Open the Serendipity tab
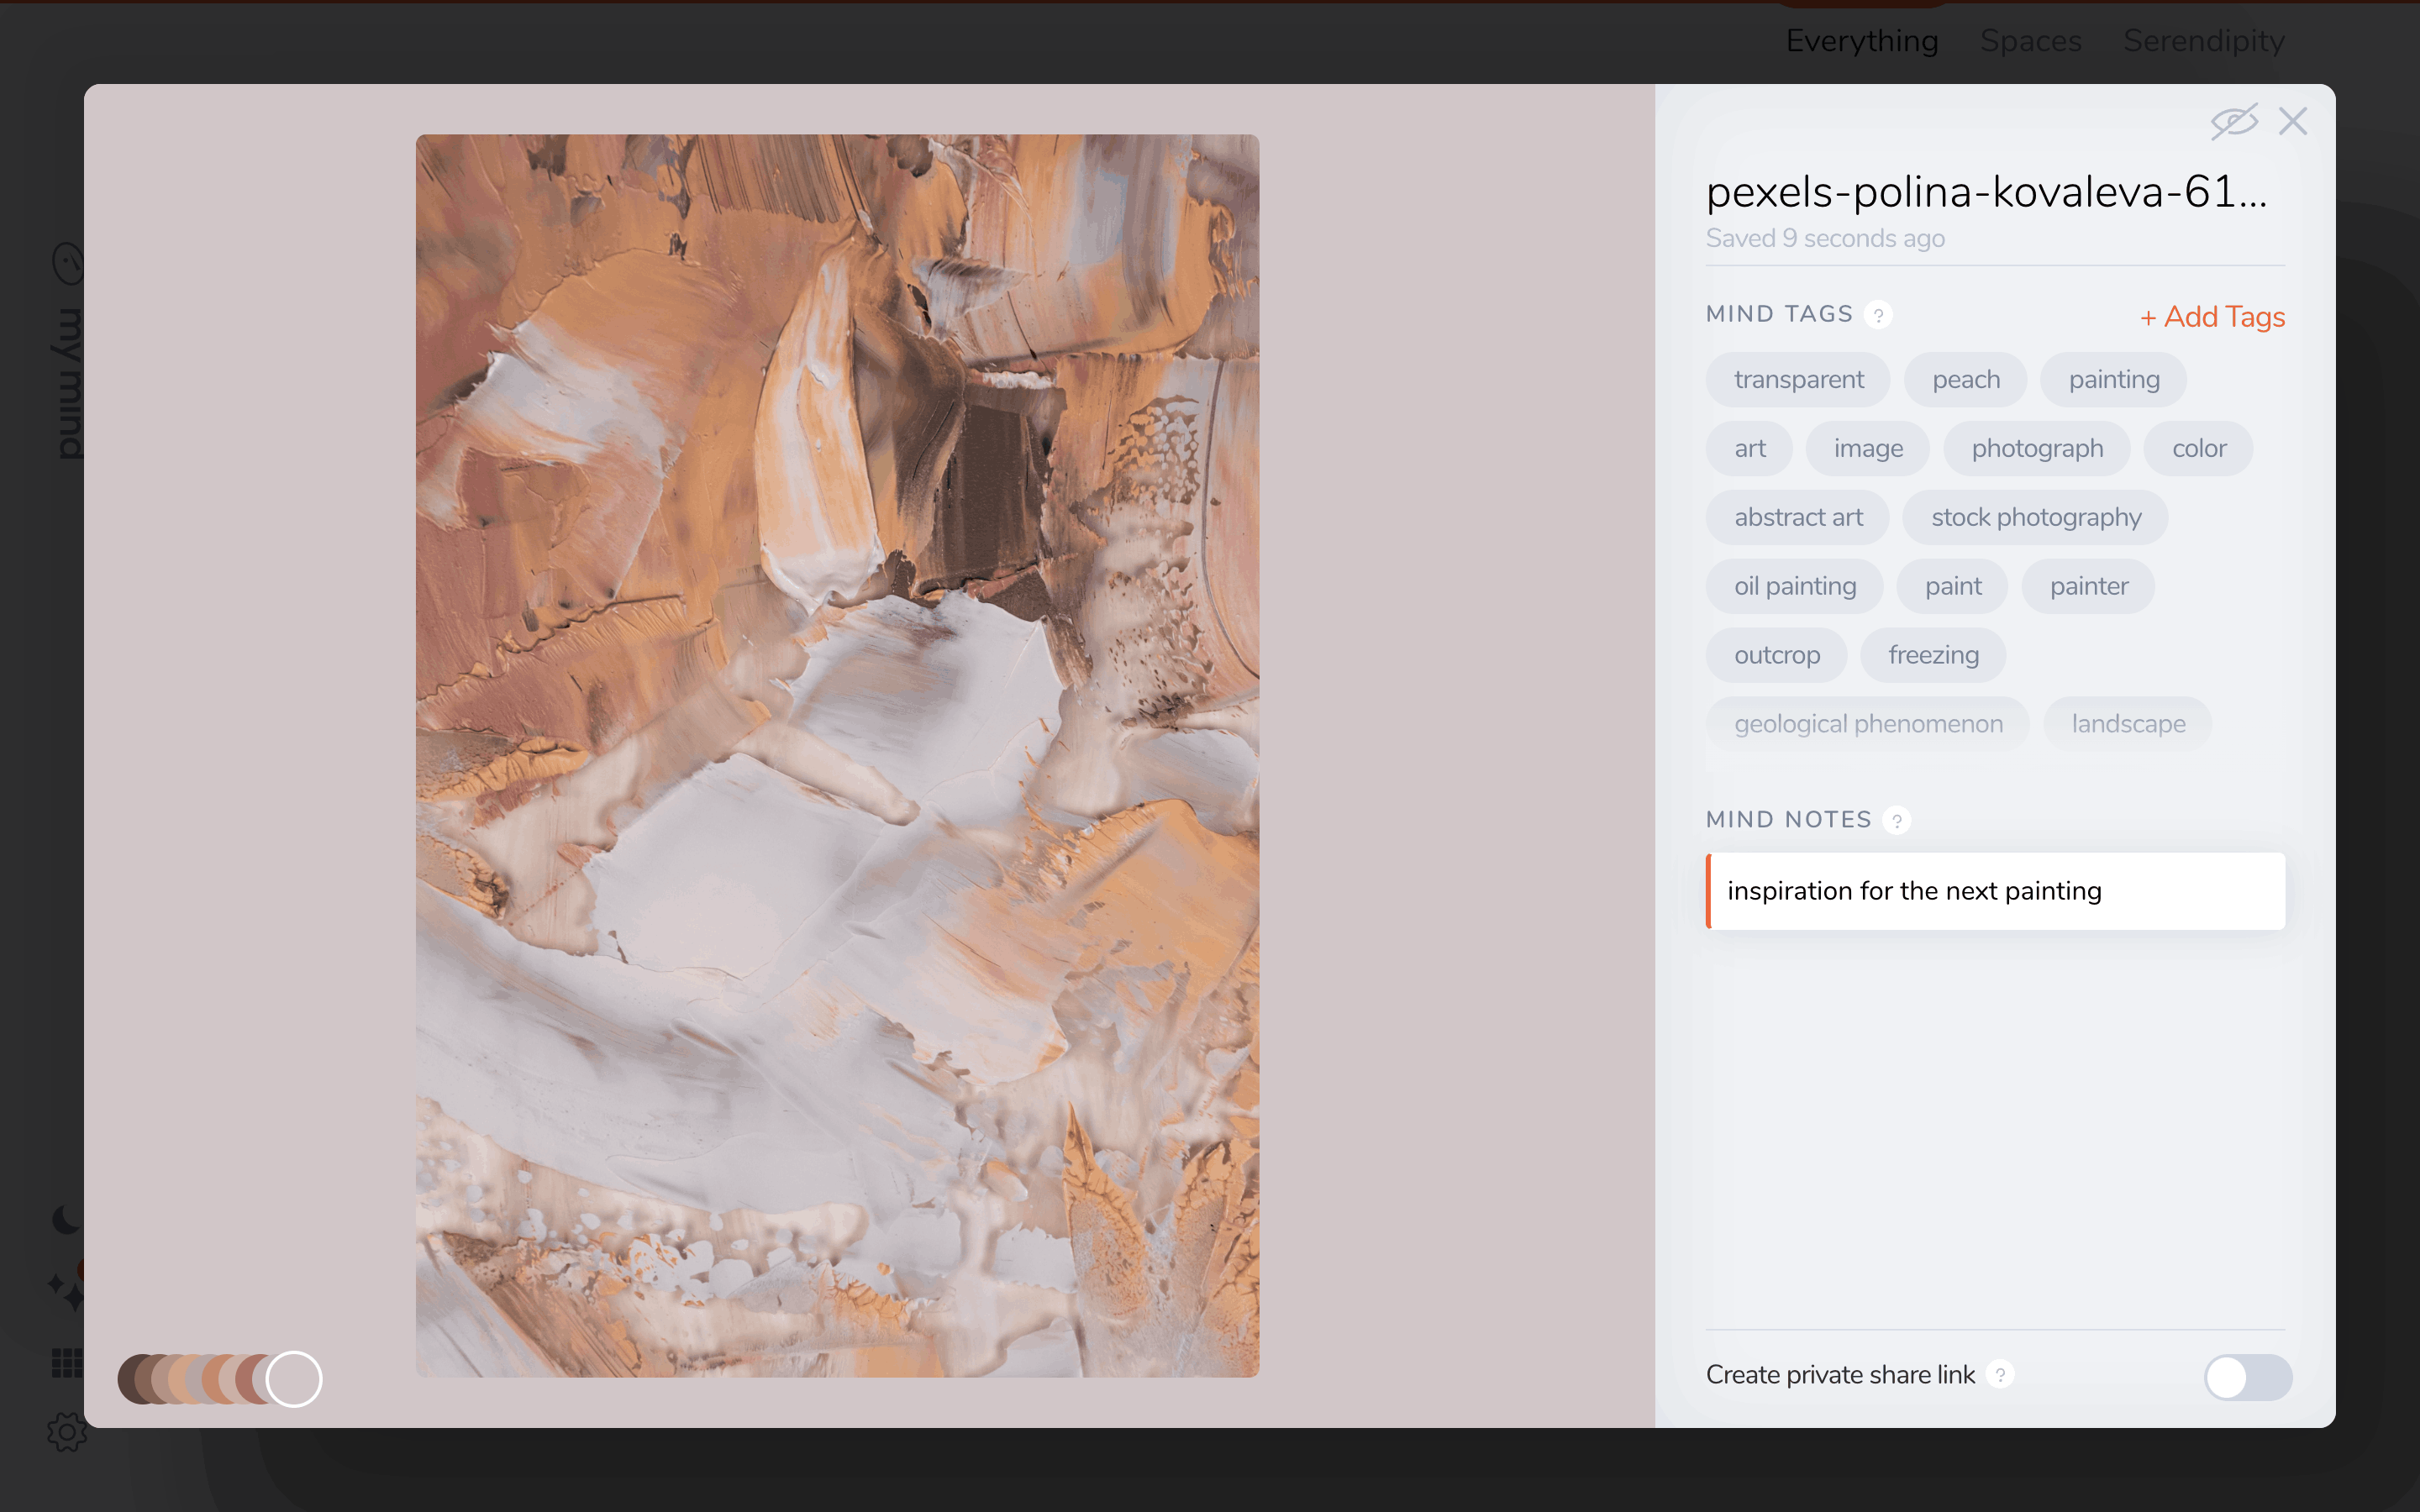 pyautogui.click(x=2203, y=41)
